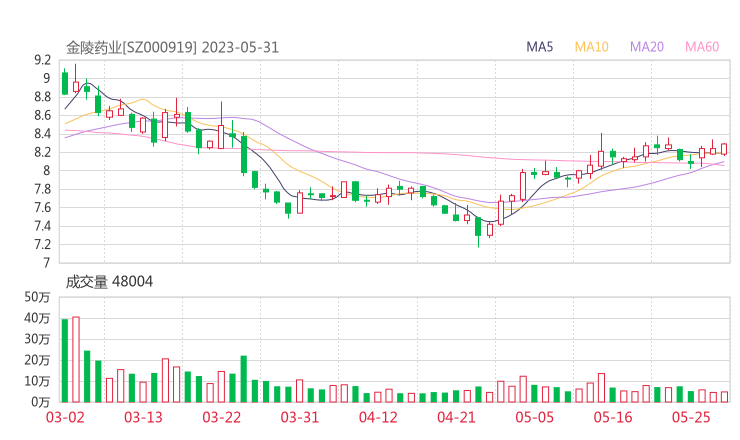Click the 10万 volume axis label
Screen dimensions: 740x440
(37, 381)
